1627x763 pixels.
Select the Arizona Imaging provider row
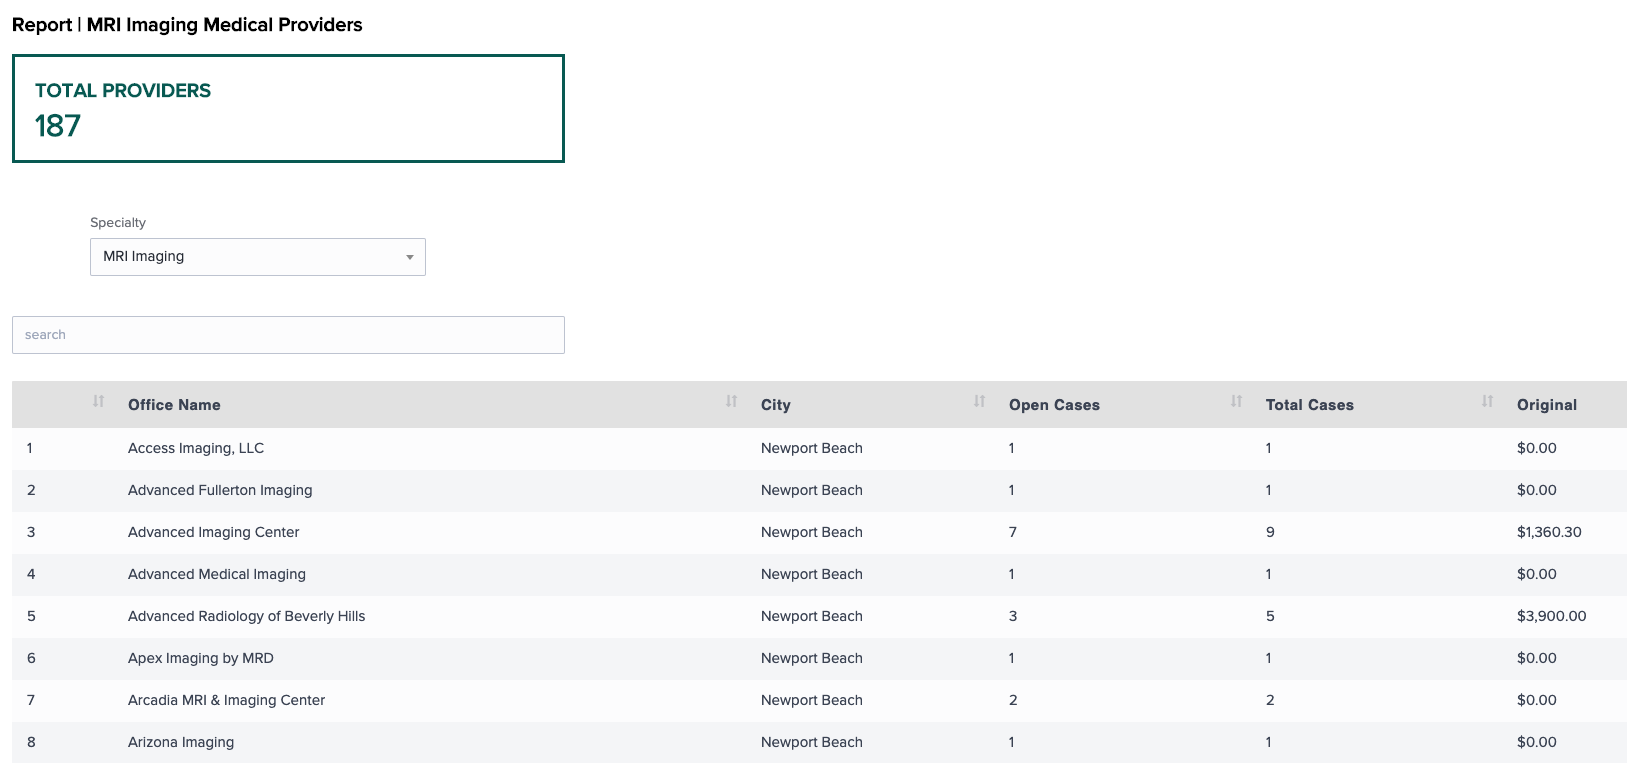[181, 742]
